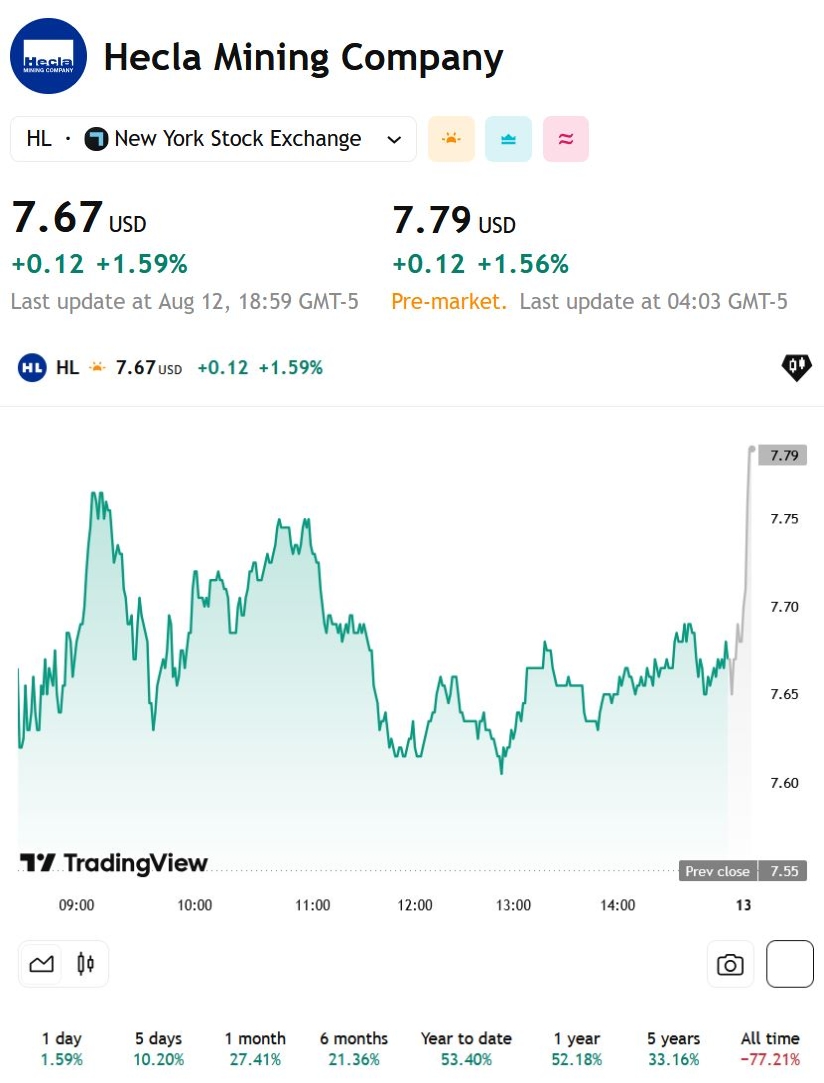824x1083 pixels.
Task: Take a chart snapshot with the camera icon
Action: click(730, 965)
